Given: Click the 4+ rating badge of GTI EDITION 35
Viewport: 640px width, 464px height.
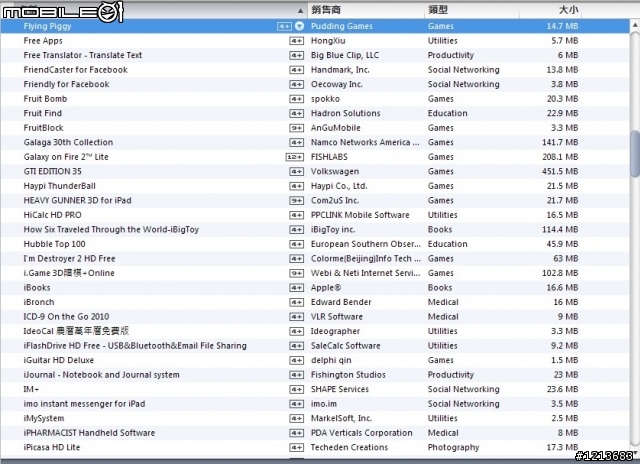Looking at the screenshot, I should coord(296,172).
